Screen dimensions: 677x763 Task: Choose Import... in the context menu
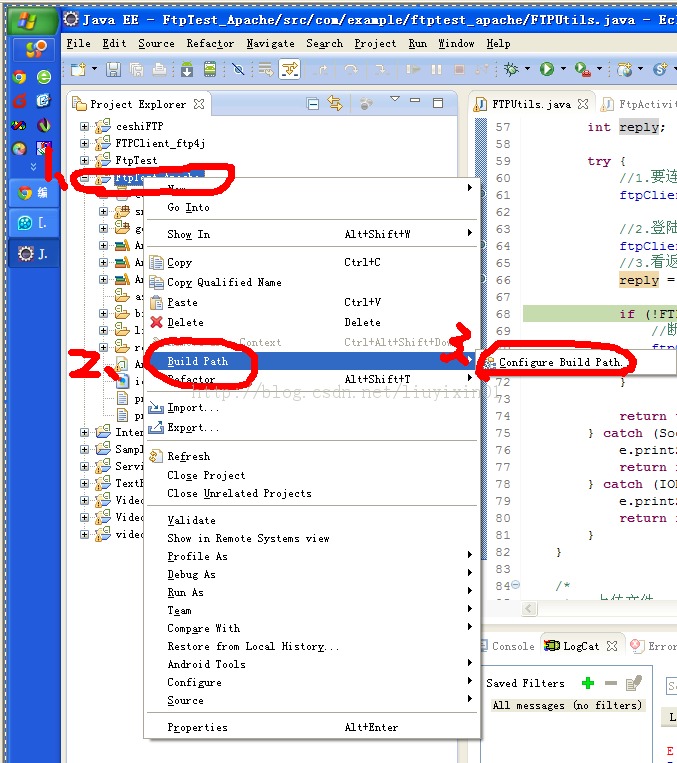tap(311, 408)
